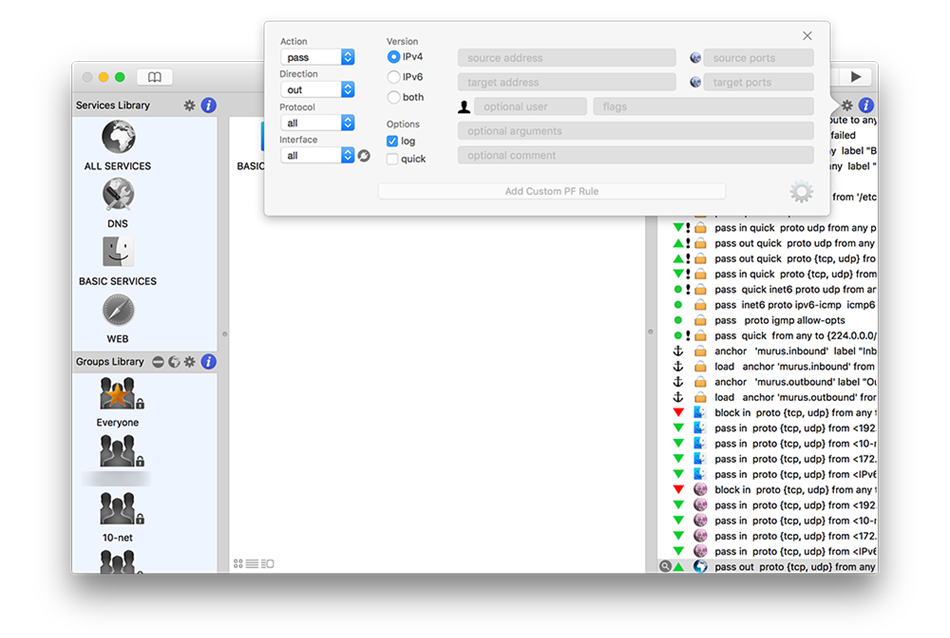The height and width of the screenshot is (638, 950).
Task: Open the Protocol dropdown menu
Action: click(x=317, y=123)
